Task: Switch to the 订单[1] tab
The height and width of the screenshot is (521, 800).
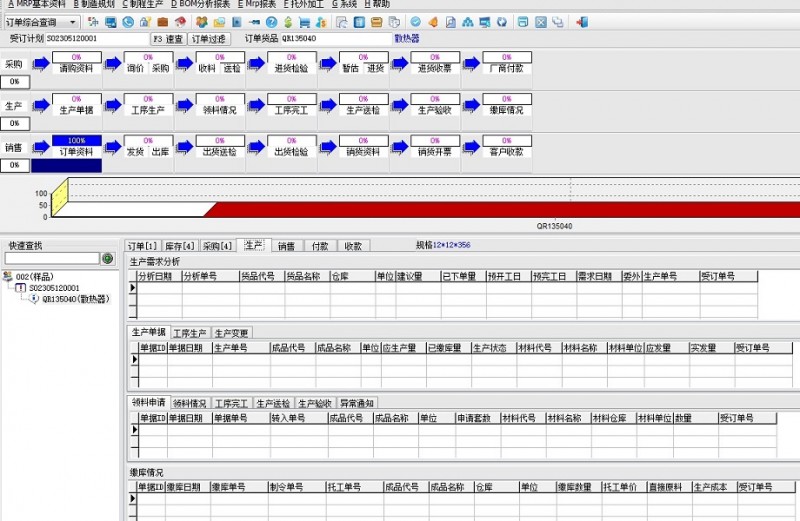Action: click(x=142, y=246)
